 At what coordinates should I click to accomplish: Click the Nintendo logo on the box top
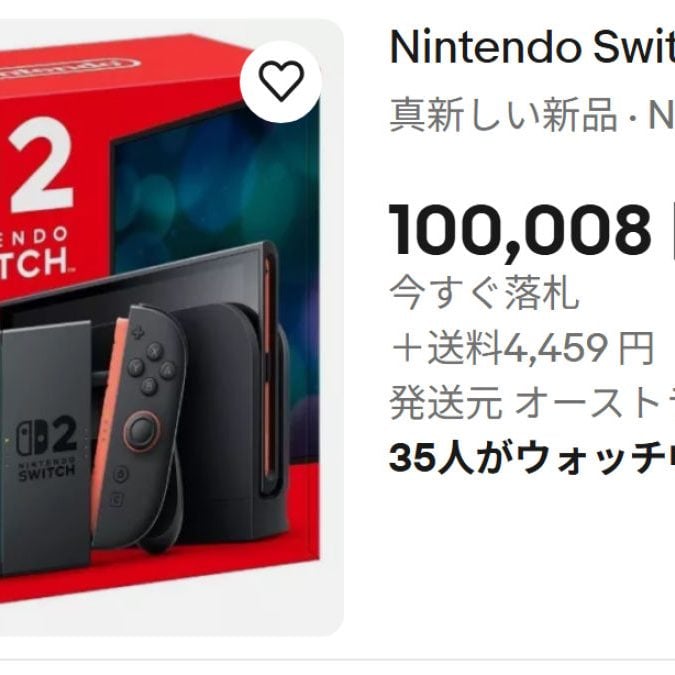(71, 69)
